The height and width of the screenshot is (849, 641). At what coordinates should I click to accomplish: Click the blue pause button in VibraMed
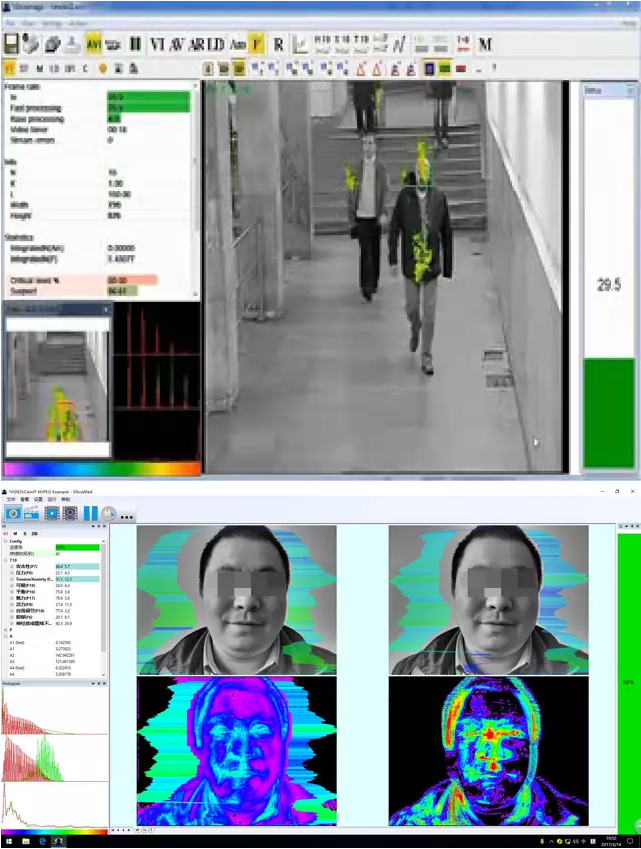click(x=90, y=513)
